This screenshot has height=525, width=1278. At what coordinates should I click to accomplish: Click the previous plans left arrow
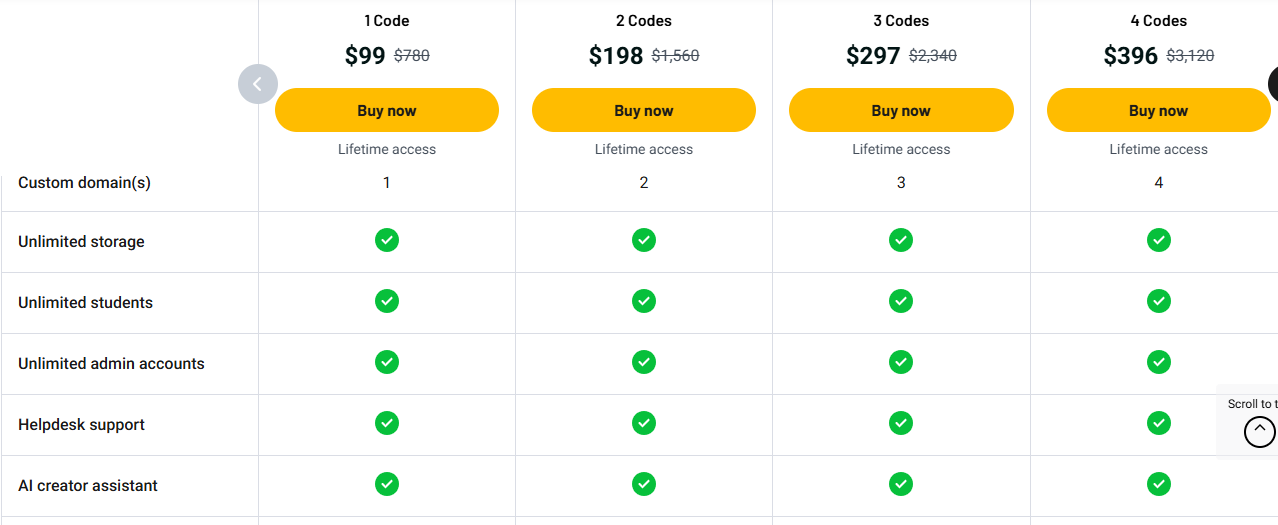pos(257,84)
